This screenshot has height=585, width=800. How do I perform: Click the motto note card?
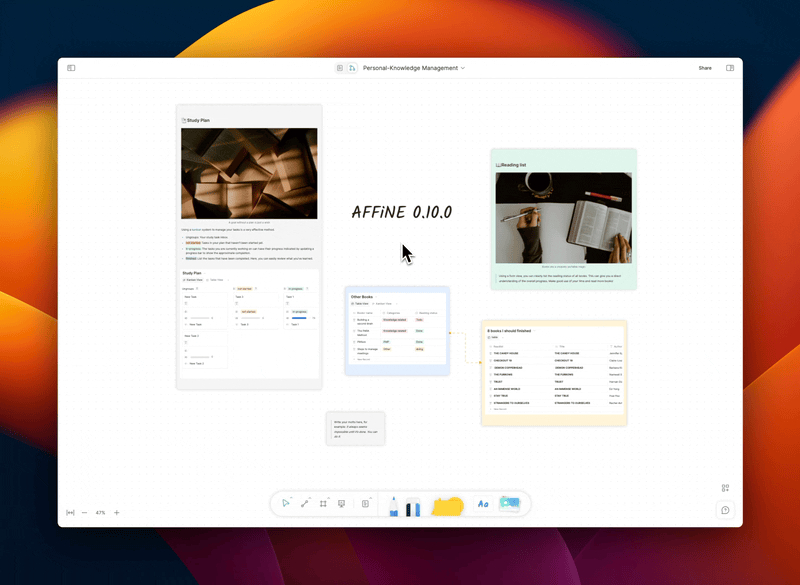coord(356,429)
